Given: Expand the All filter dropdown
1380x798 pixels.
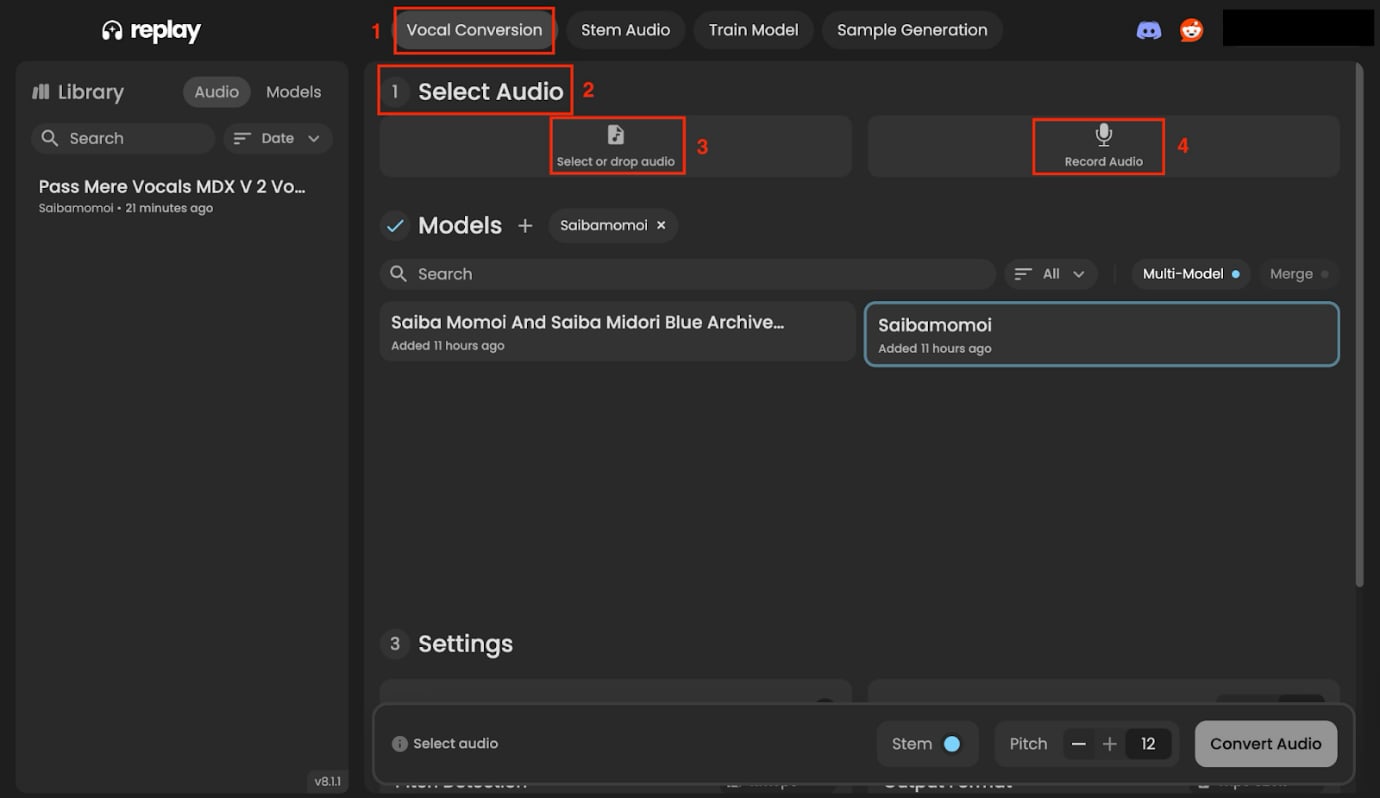Looking at the screenshot, I should 1050,274.
